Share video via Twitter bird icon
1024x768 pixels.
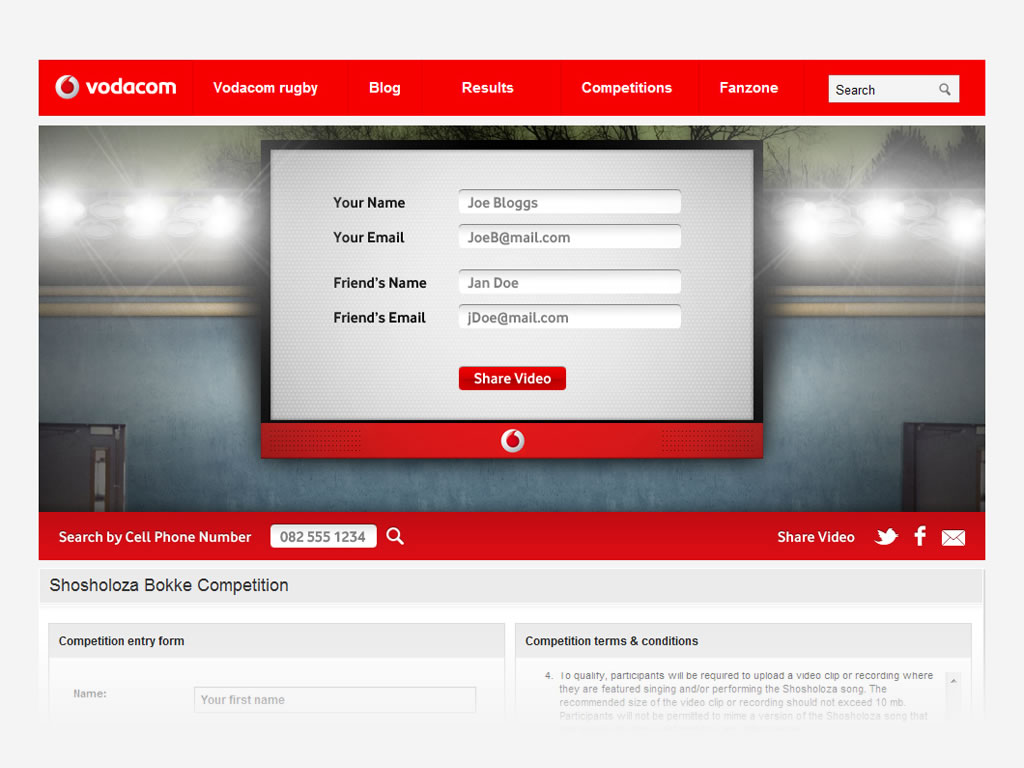click(886, 537)
